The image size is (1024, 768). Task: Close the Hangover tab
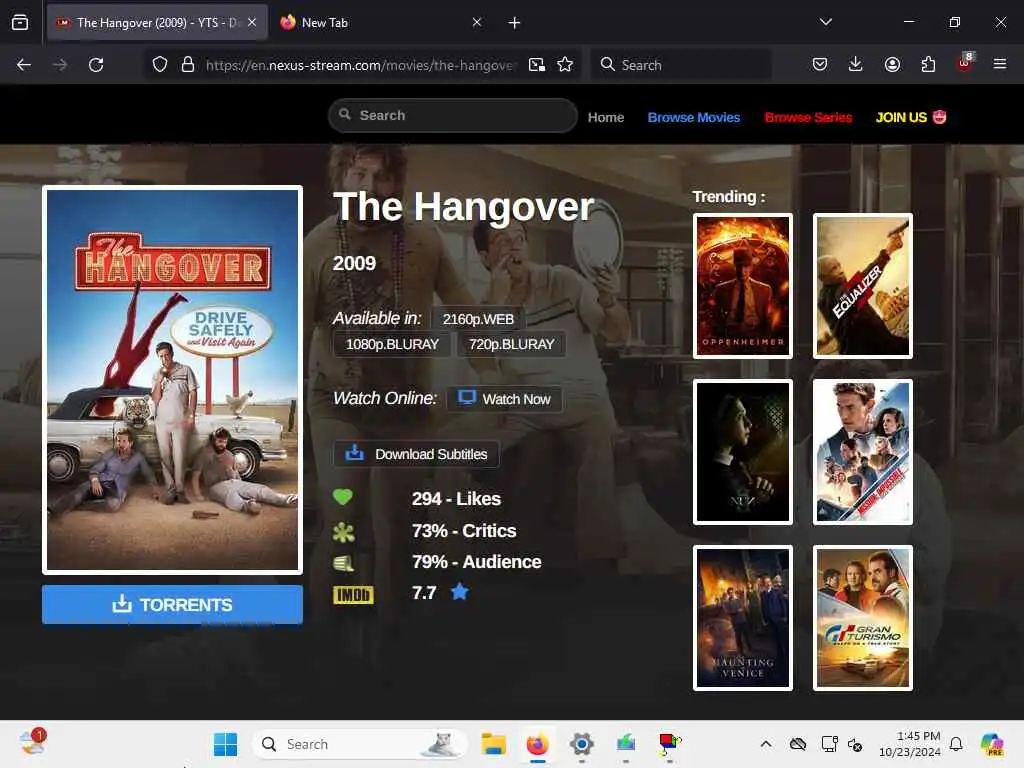click(x=252, y=22)
